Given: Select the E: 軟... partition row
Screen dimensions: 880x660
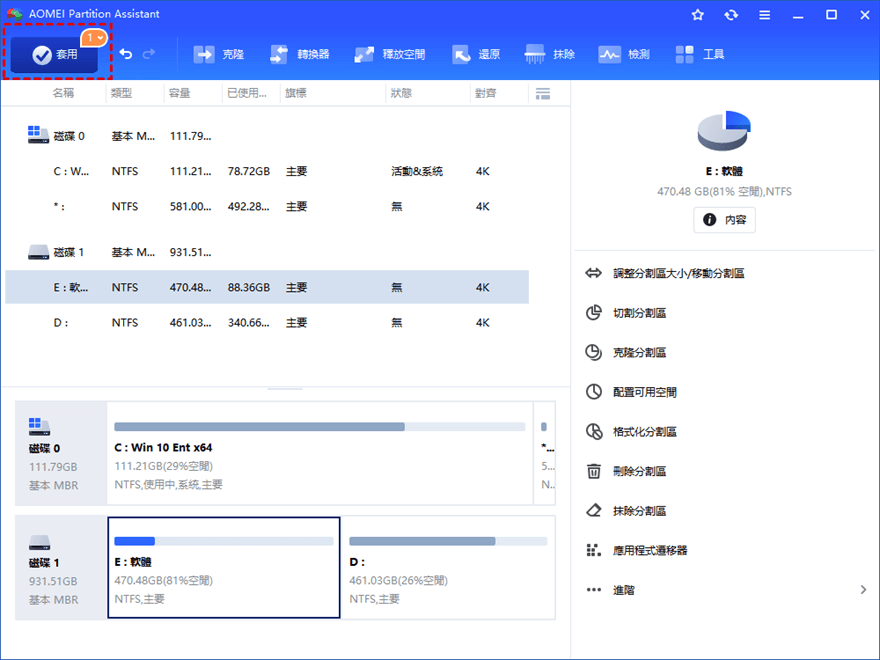Looking at the screenshot, I should tap(267, 287).
